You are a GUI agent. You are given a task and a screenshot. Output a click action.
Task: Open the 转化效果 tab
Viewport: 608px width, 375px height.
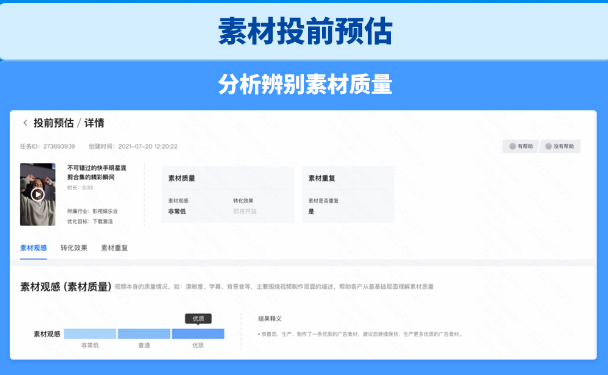pos(74,248)
